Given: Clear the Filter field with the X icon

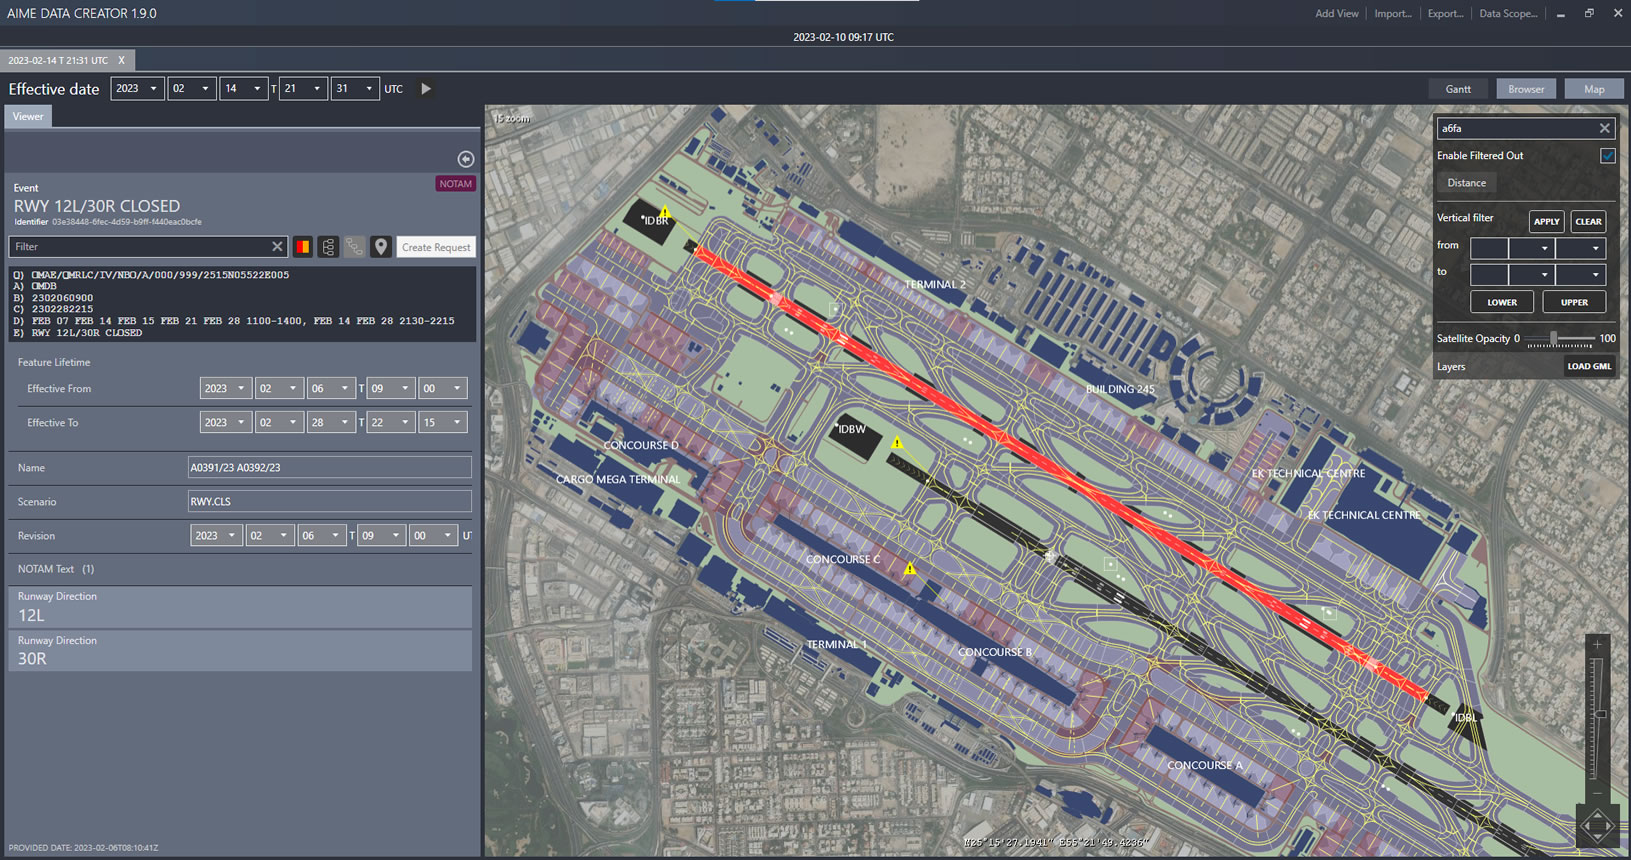Looking at the screenshot, I should coord(277,247).
